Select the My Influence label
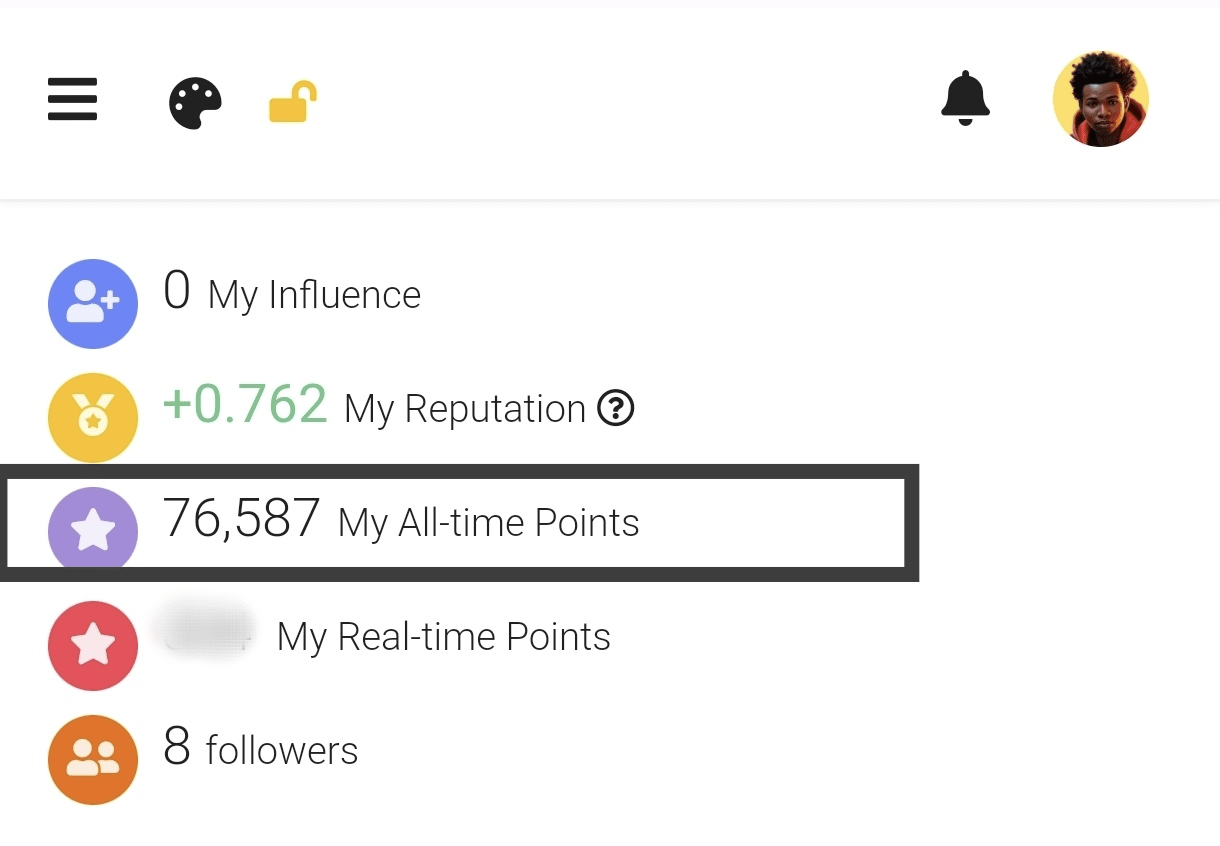1220x846 pixels. pyautogui.click(x=314, y=295)
